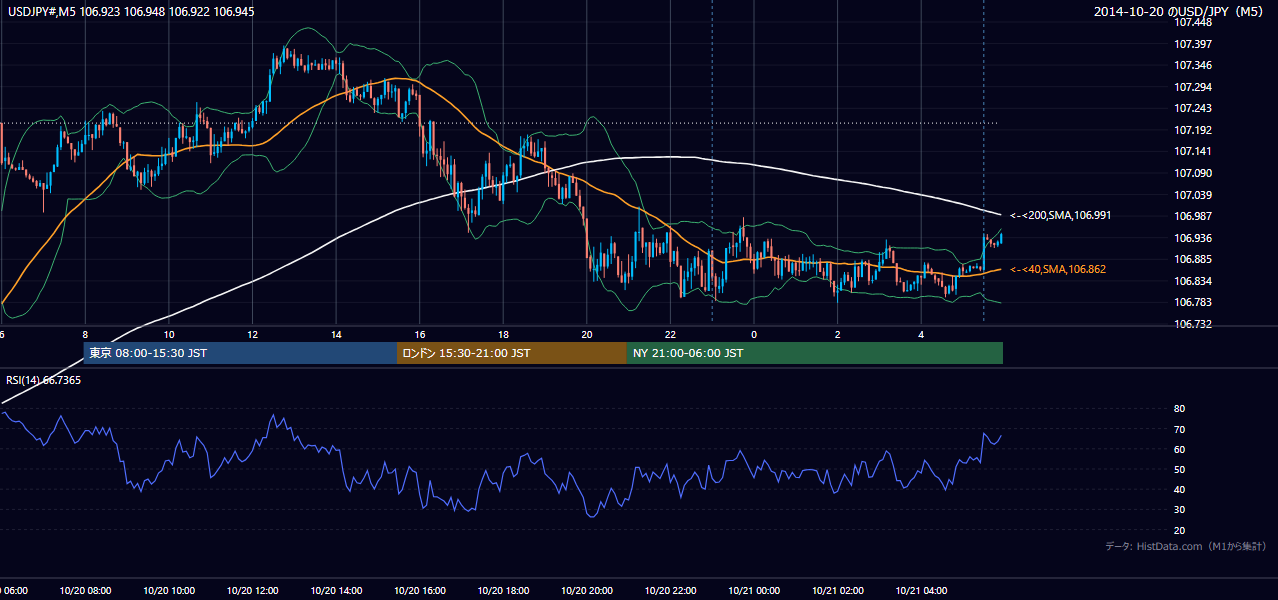The height and width of the screenshot is (600, 1278).
Task: Click the RSI(14) 66.7365 indicator label
Action: pos(44,380)
